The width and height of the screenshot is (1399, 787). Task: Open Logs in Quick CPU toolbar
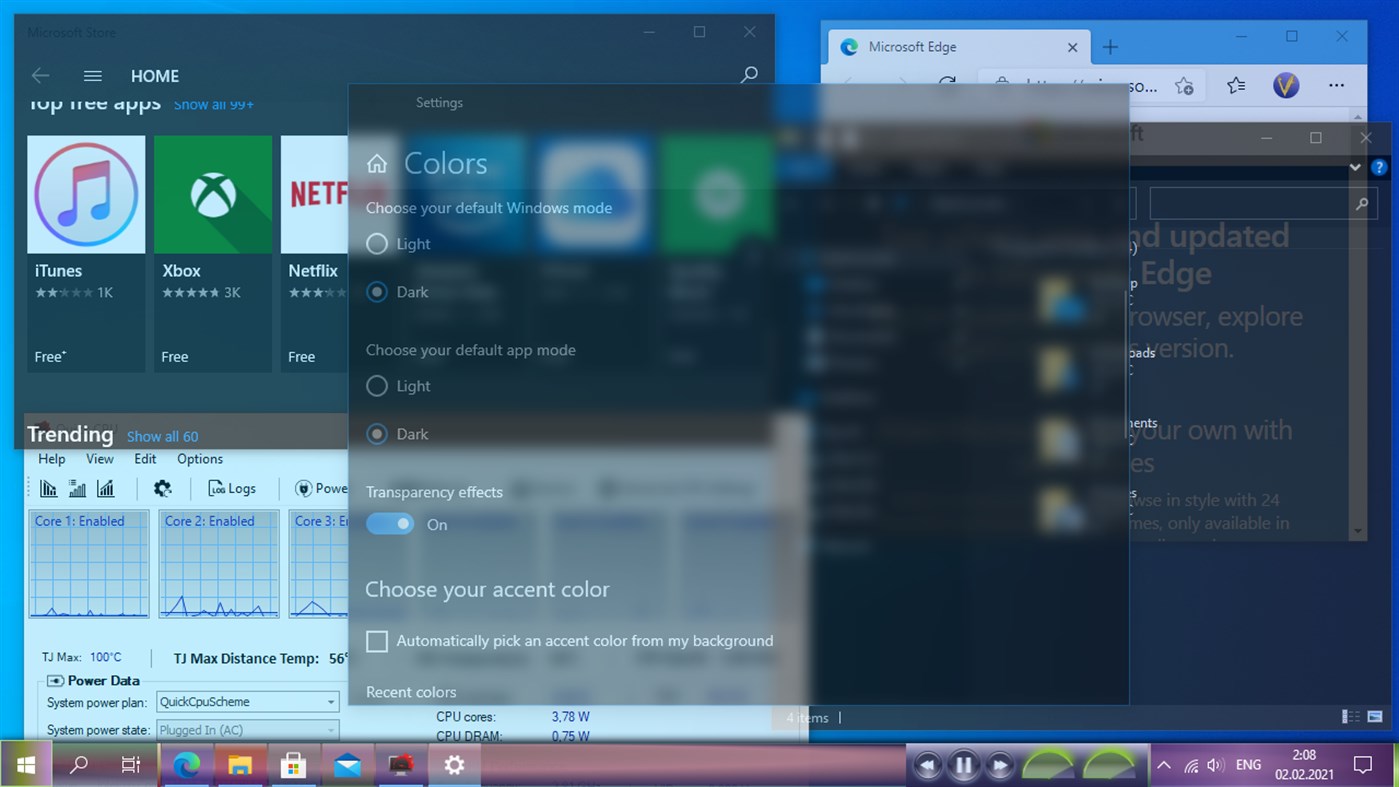(232, 488)
